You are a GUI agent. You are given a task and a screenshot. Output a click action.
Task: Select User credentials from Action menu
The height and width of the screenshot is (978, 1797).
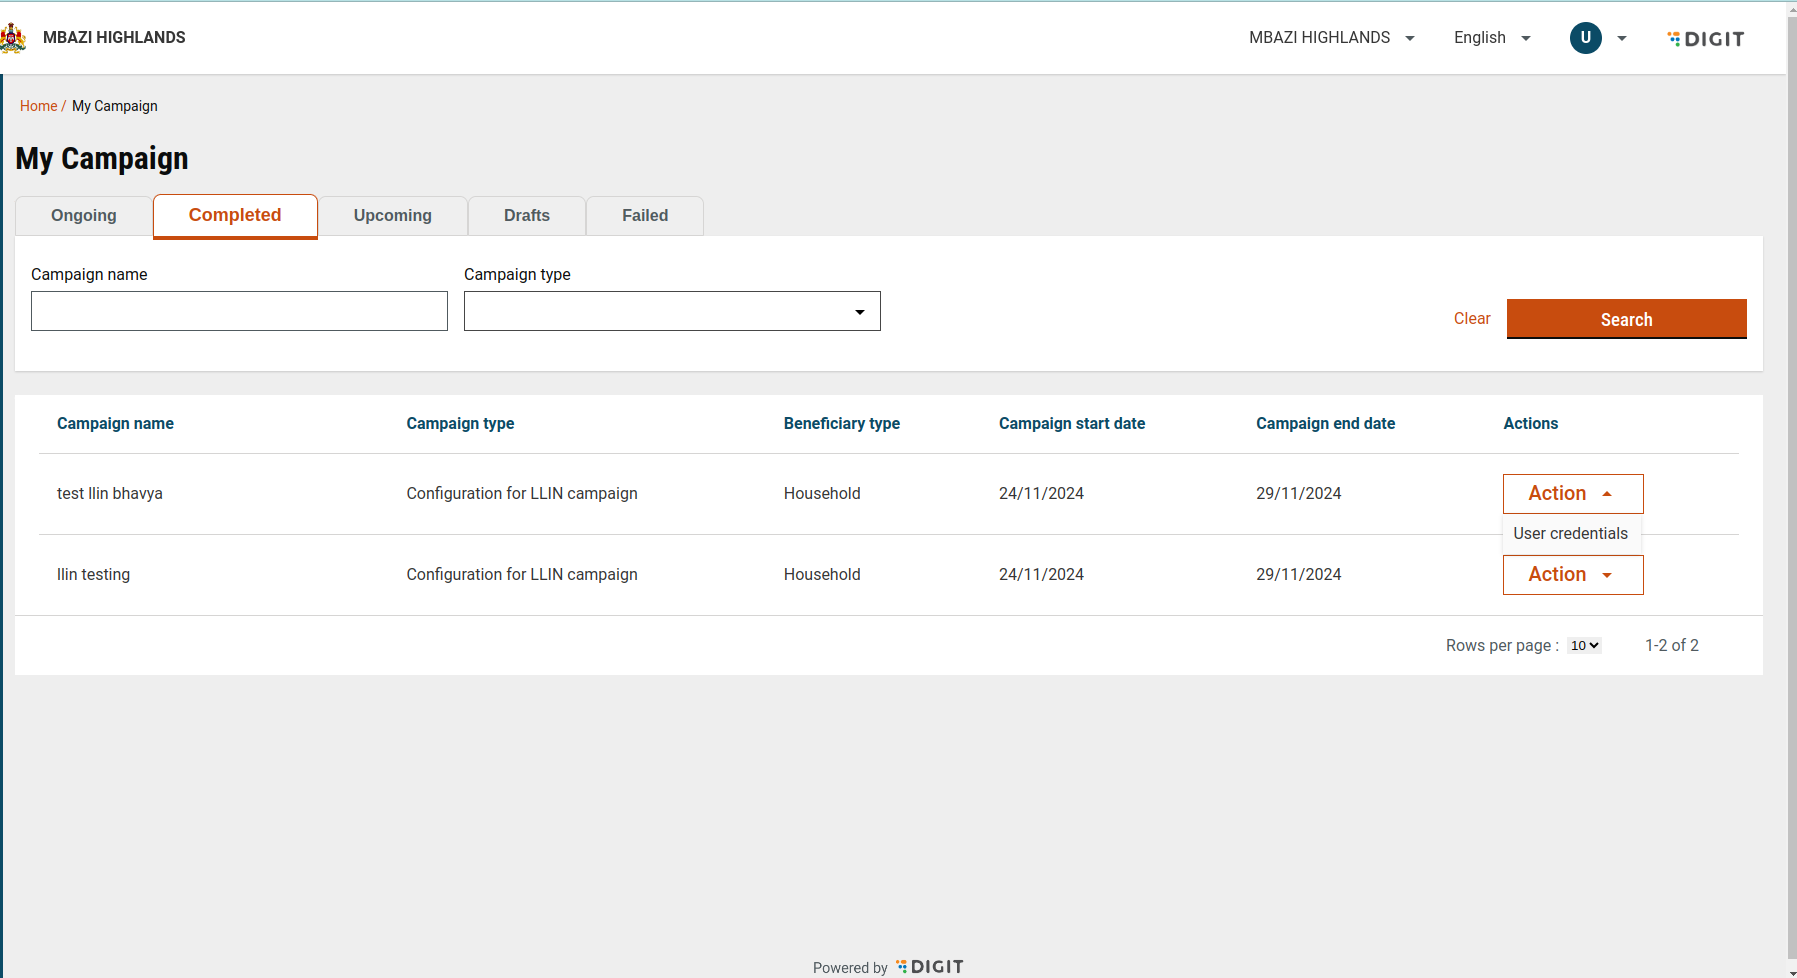[x=1570, y=534]
